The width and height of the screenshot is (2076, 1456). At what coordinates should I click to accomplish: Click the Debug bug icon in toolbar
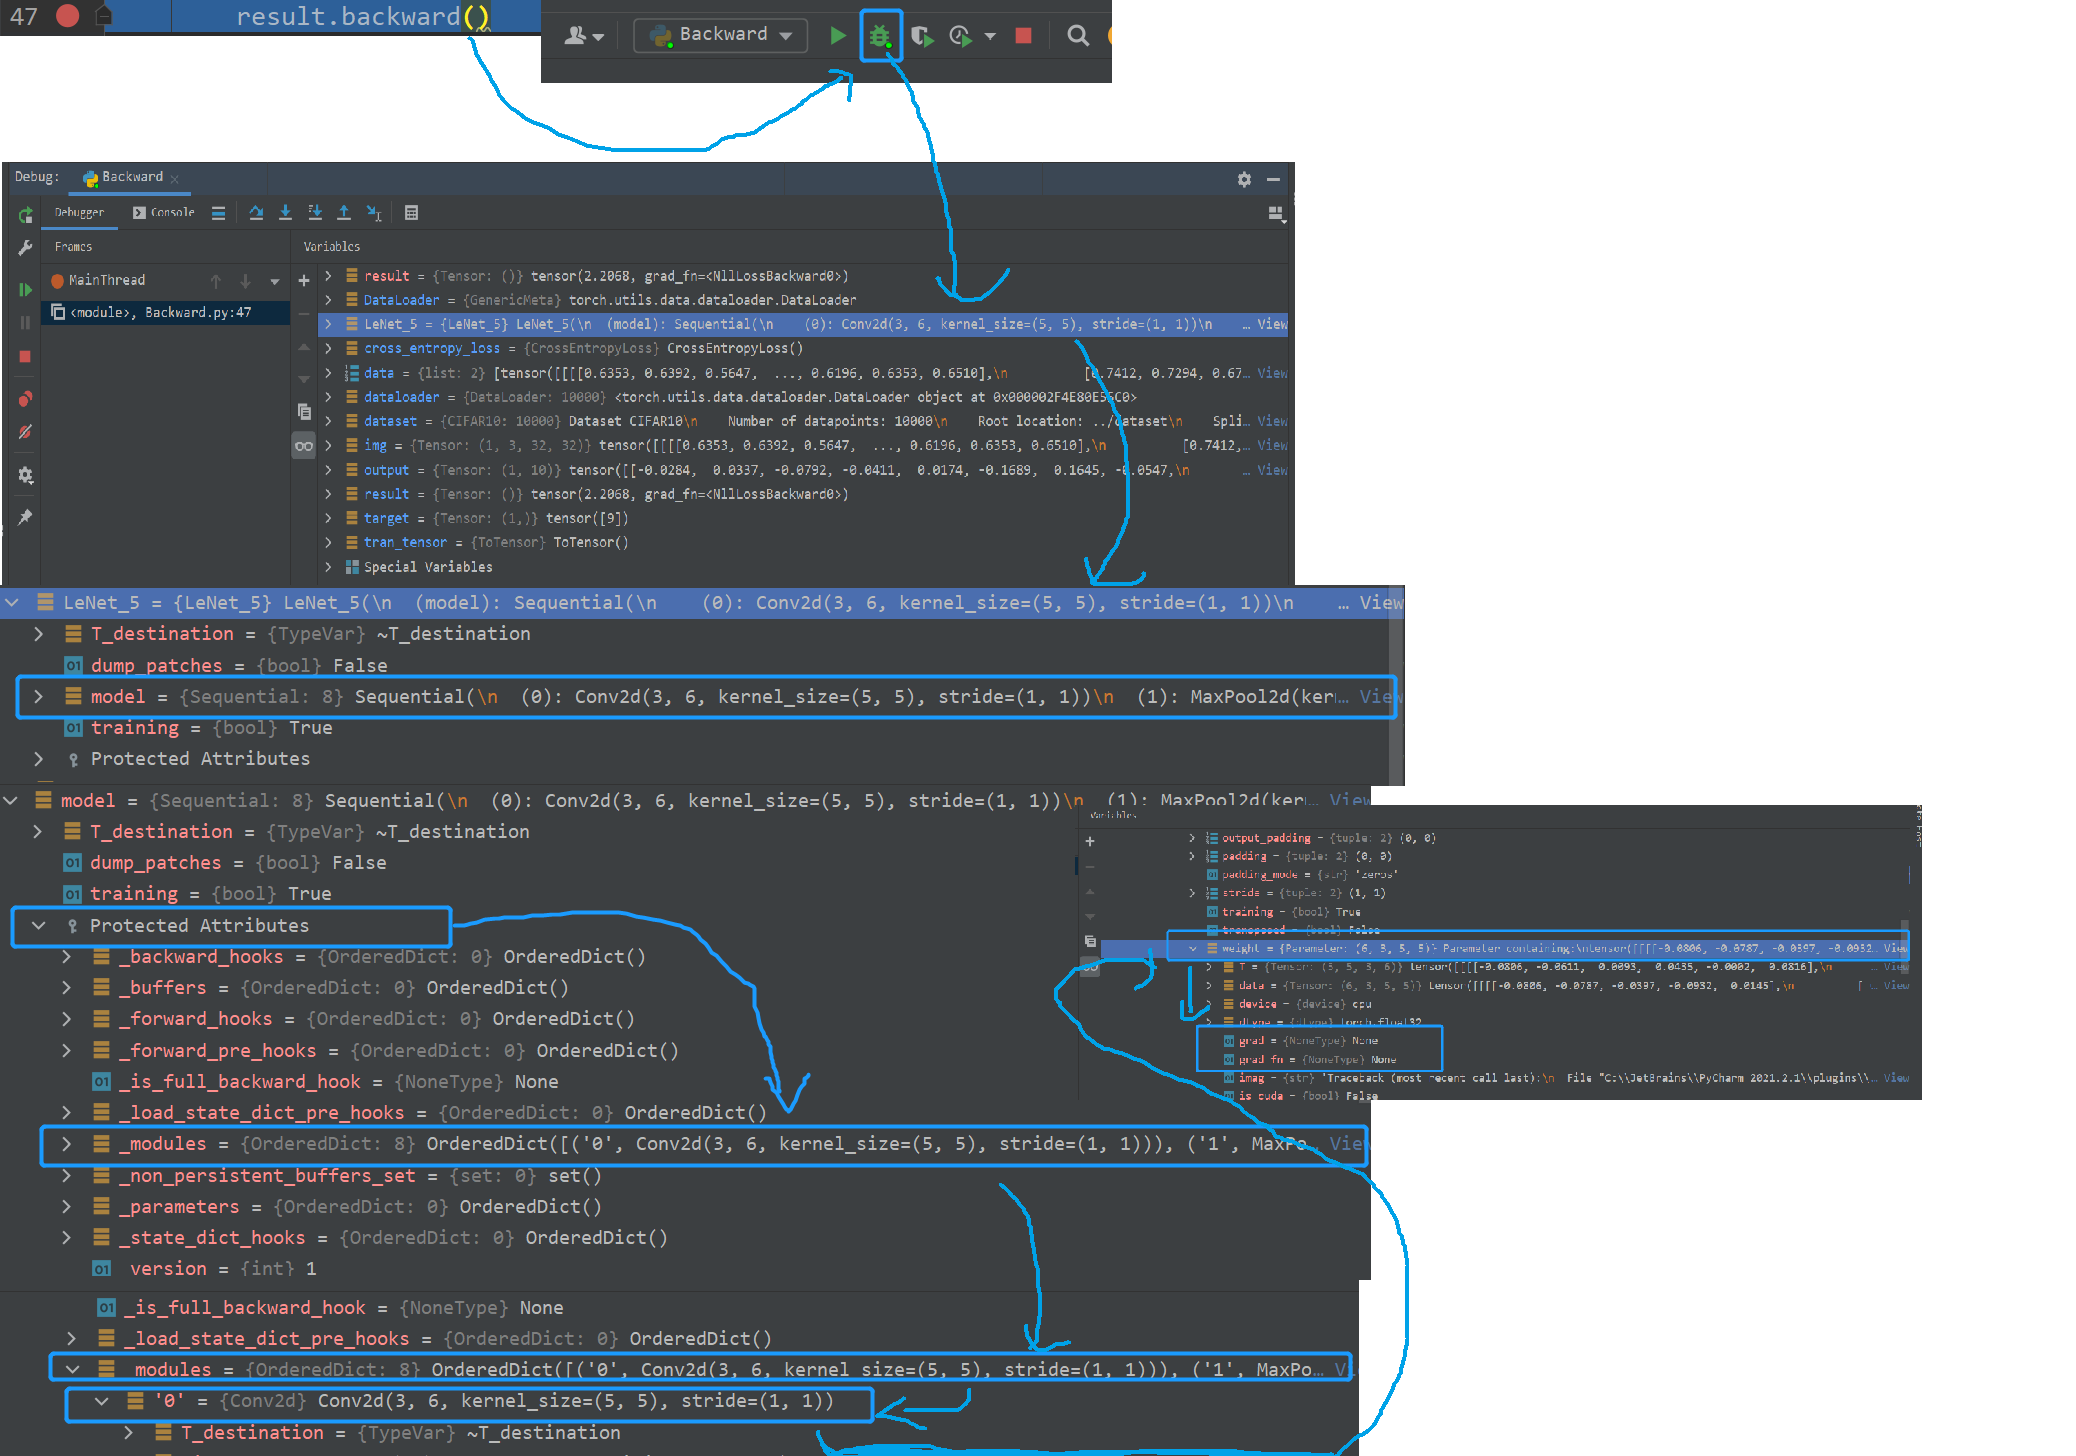[879, 36]
